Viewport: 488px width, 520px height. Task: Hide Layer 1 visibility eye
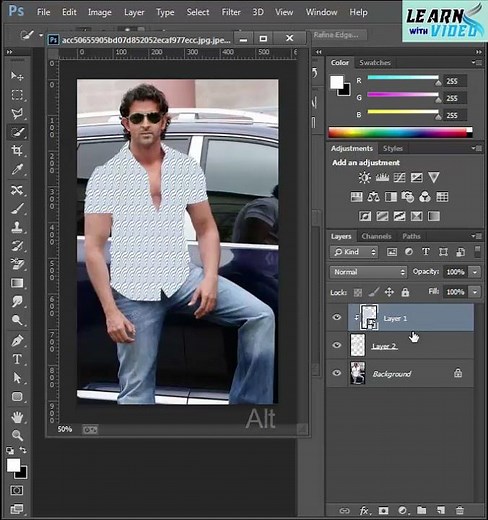click(337, 317)
